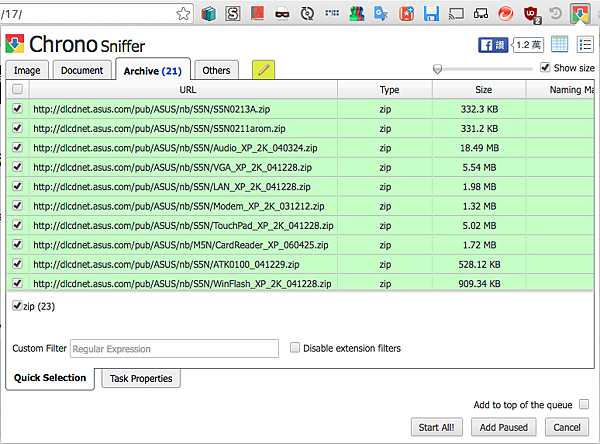600x444 pixels.
Task: Open the Google Translate extension icon
Action: point(381,14)
